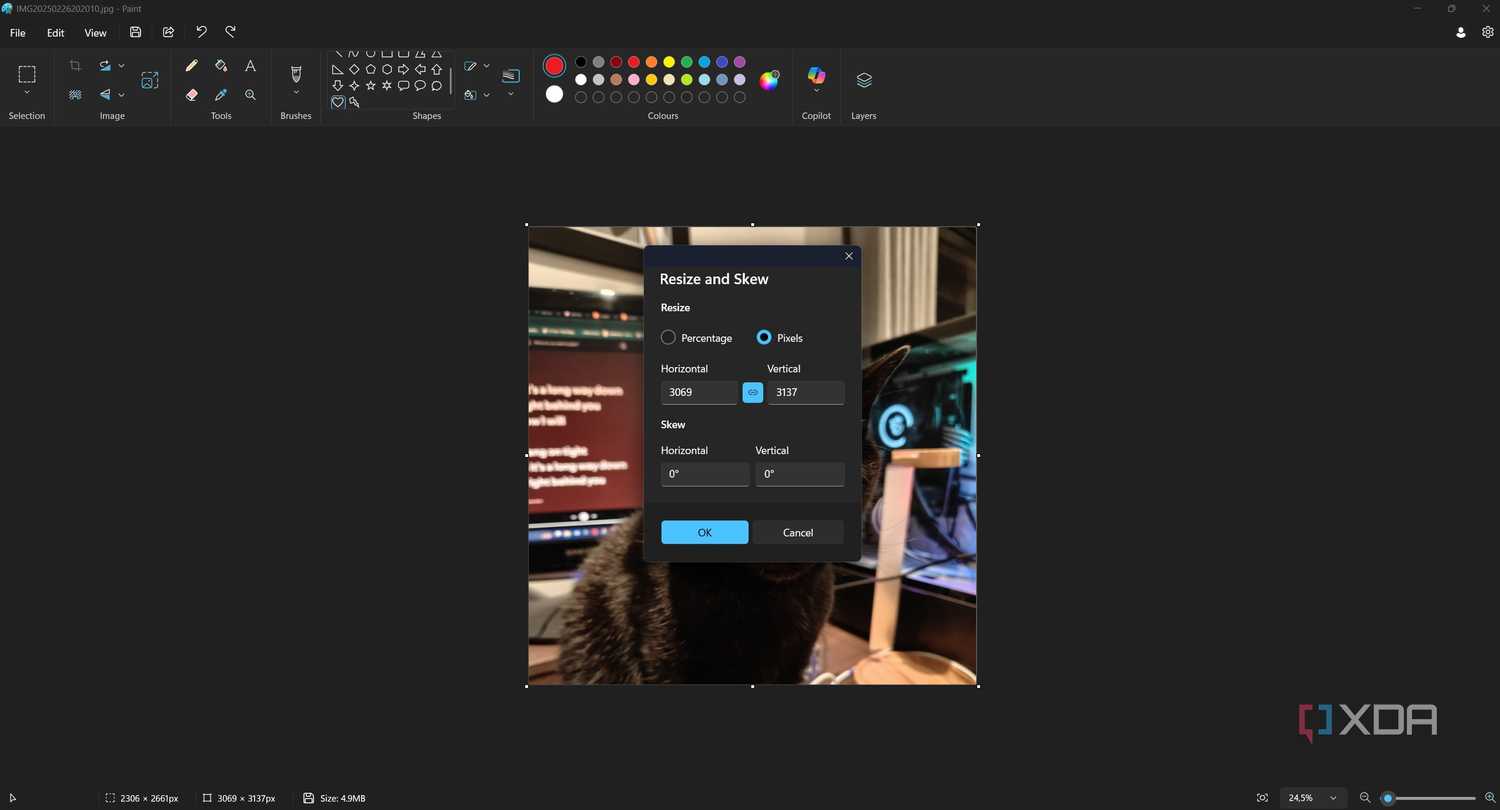Undo the last action

coord(201,33)
